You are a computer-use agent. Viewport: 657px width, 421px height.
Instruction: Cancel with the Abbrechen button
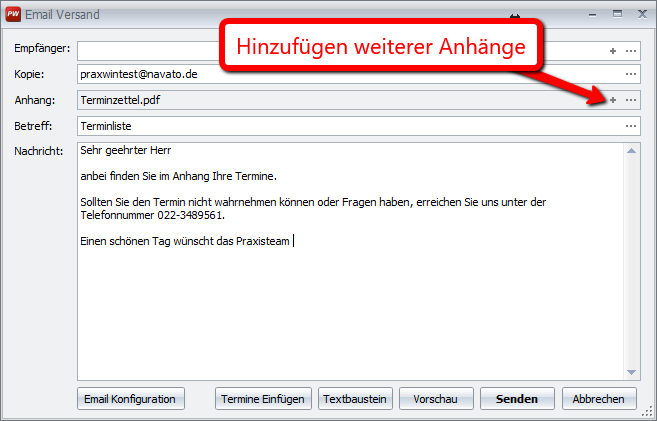click(x=599, y=398)
